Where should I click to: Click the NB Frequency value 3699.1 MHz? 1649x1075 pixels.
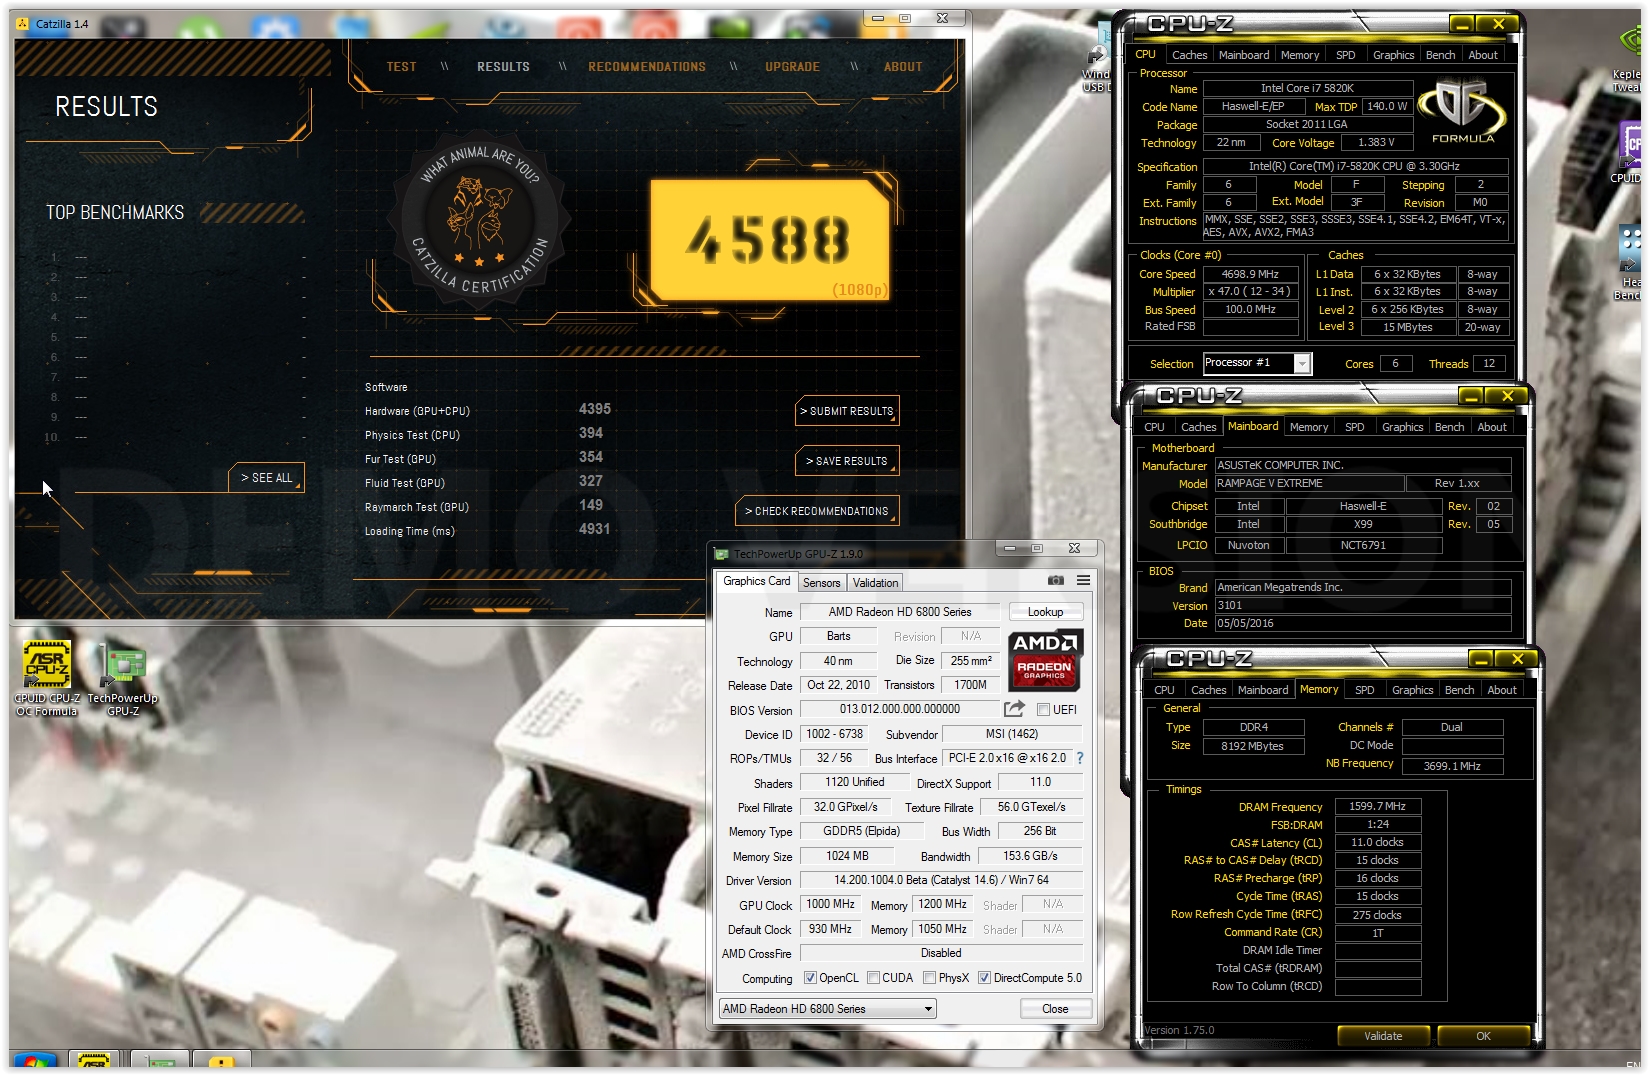click(x=1452, y=766)
